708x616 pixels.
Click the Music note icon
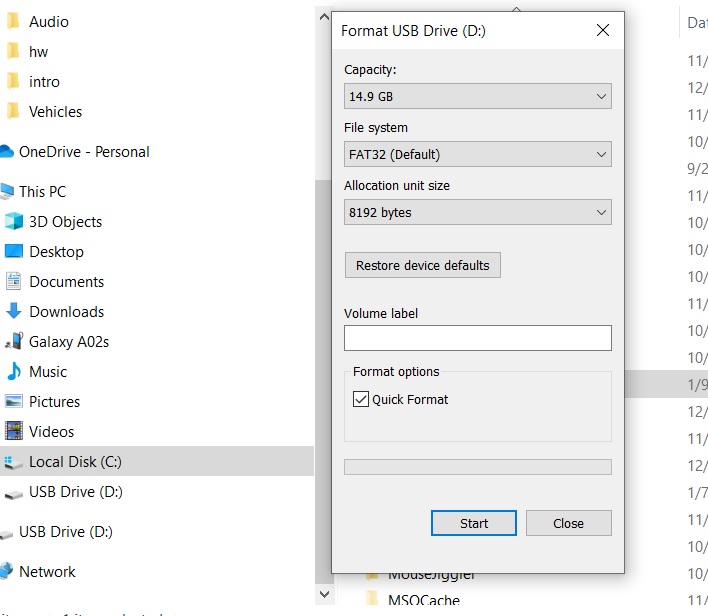coord(14,372)
